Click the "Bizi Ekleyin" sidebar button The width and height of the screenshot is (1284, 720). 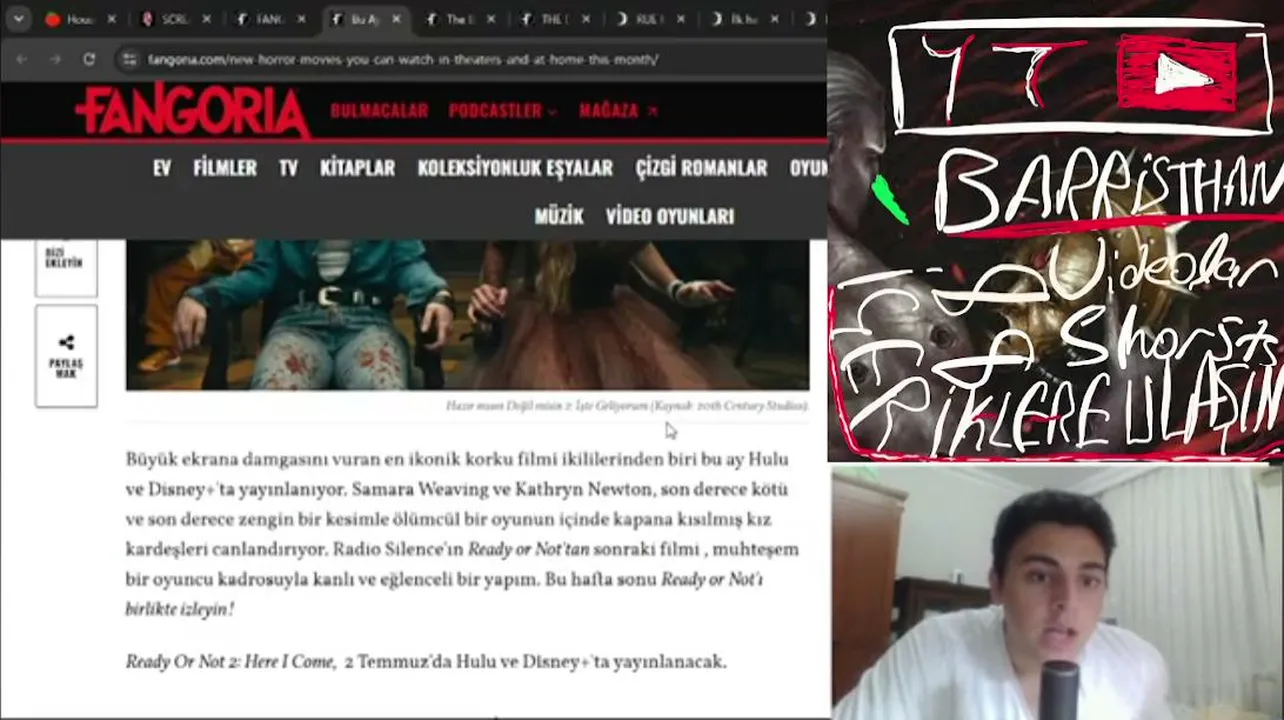[x=66, y=267]
